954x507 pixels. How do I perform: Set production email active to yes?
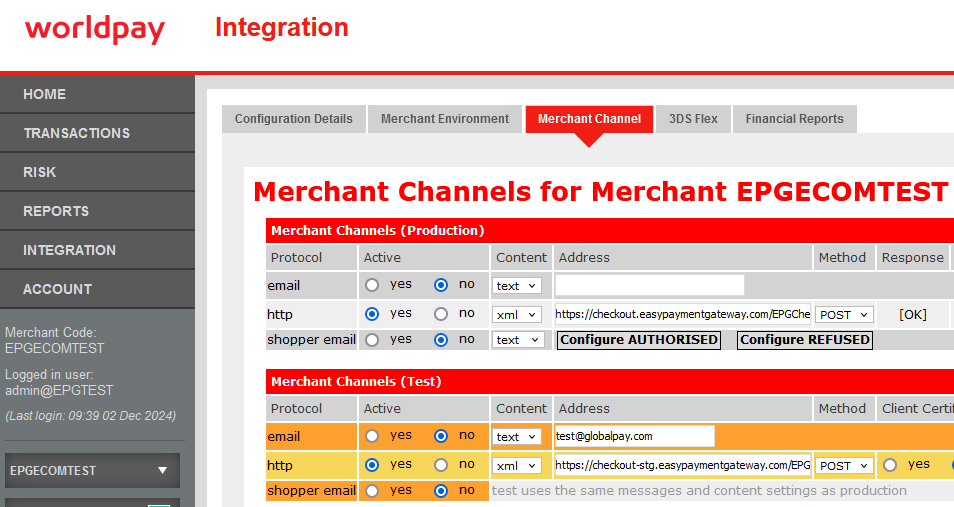tap(372, 285)
